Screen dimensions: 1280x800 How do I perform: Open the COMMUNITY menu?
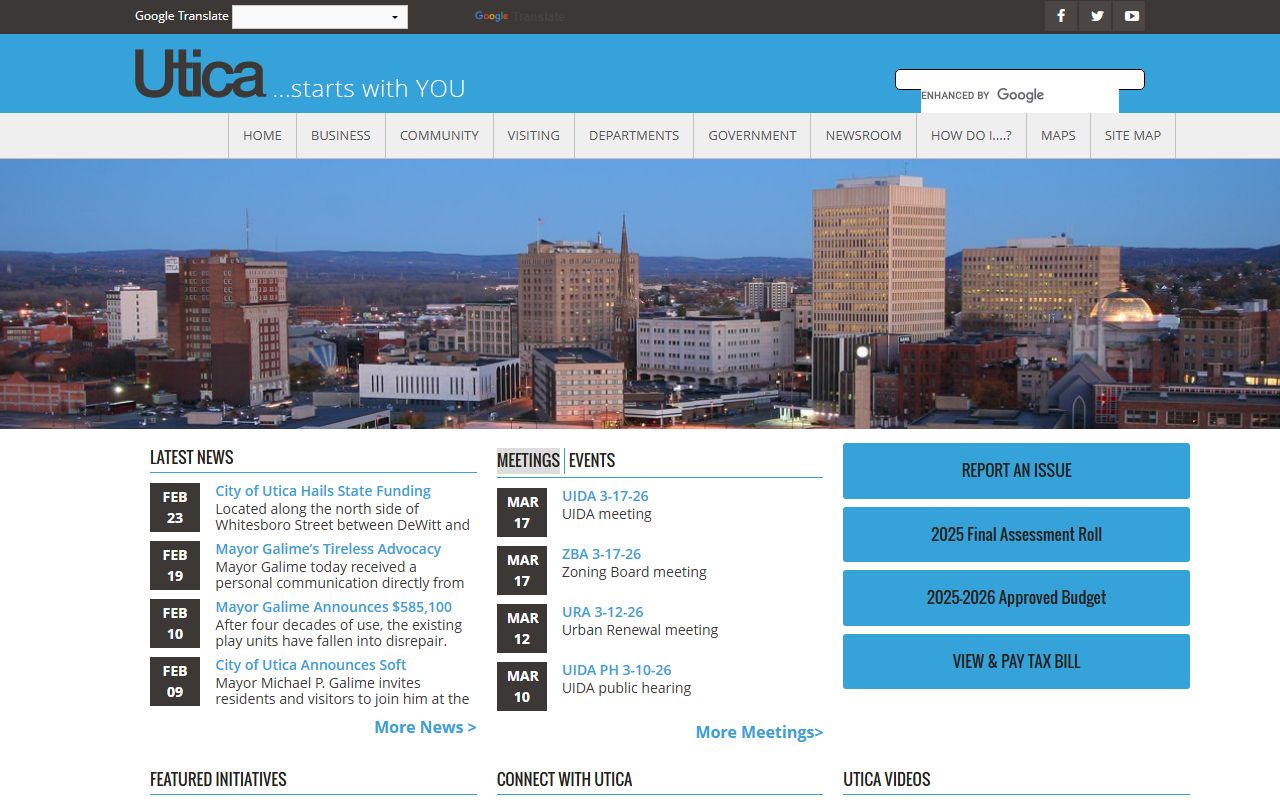pos(439,136)
